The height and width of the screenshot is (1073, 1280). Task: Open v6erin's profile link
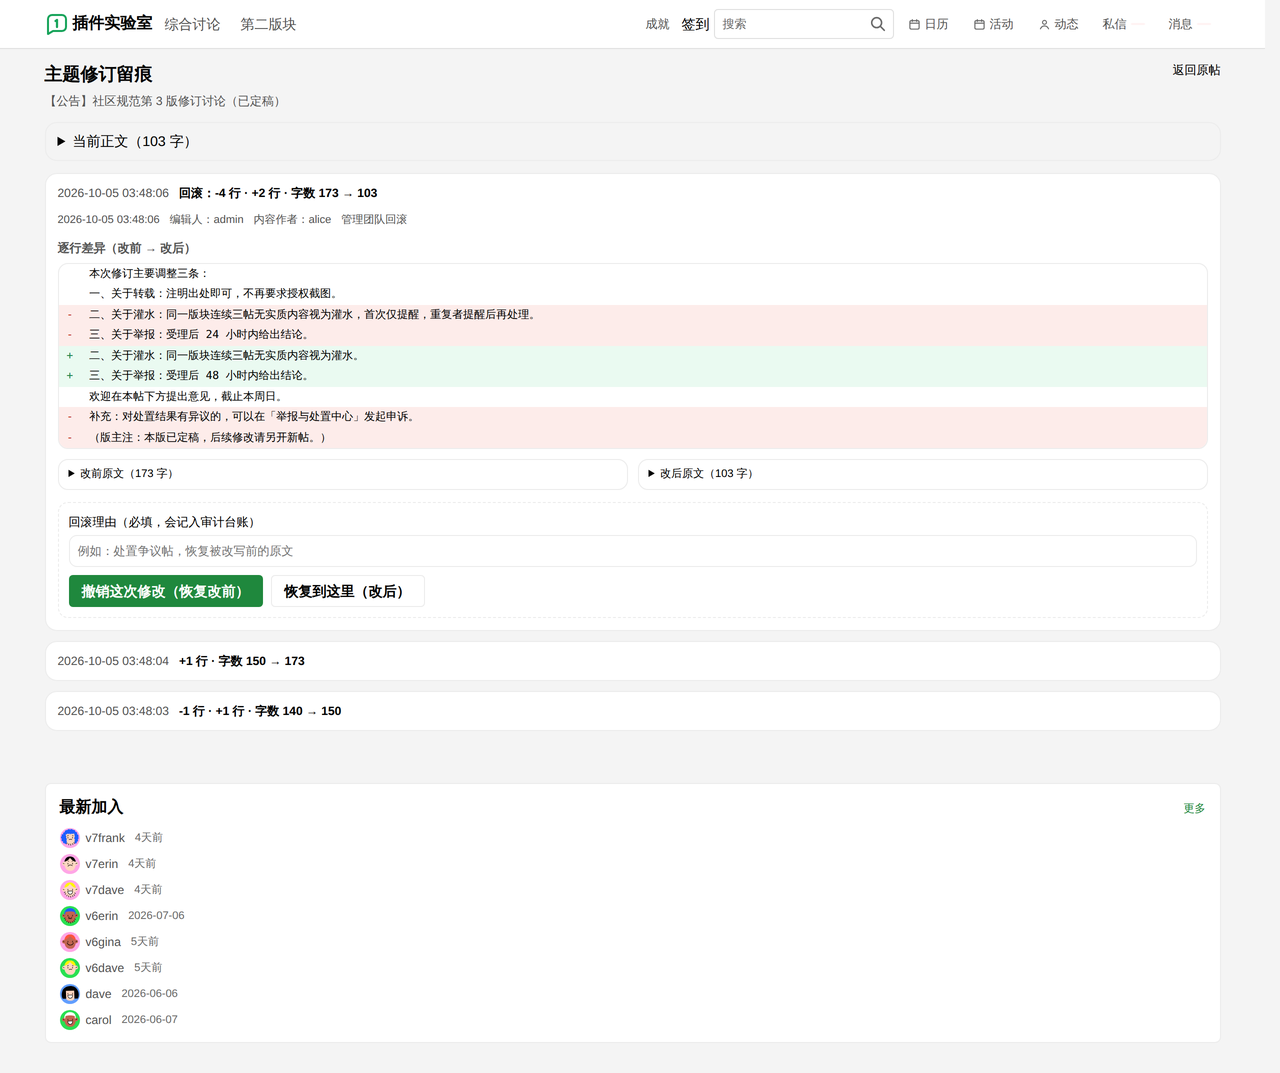pyautogui.click(x=102, y=916)
